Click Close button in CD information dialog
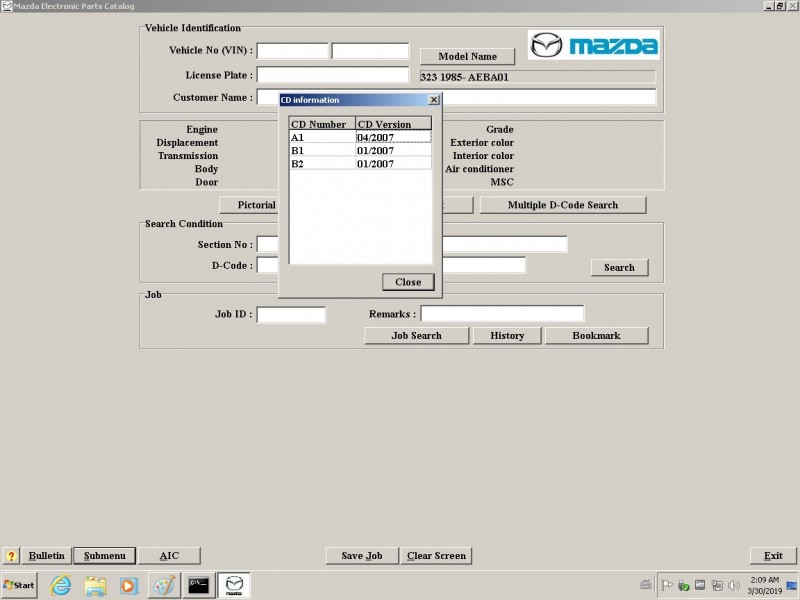This screenshot has height=600, width=800. pyautogui.click(x=408, y=282)
